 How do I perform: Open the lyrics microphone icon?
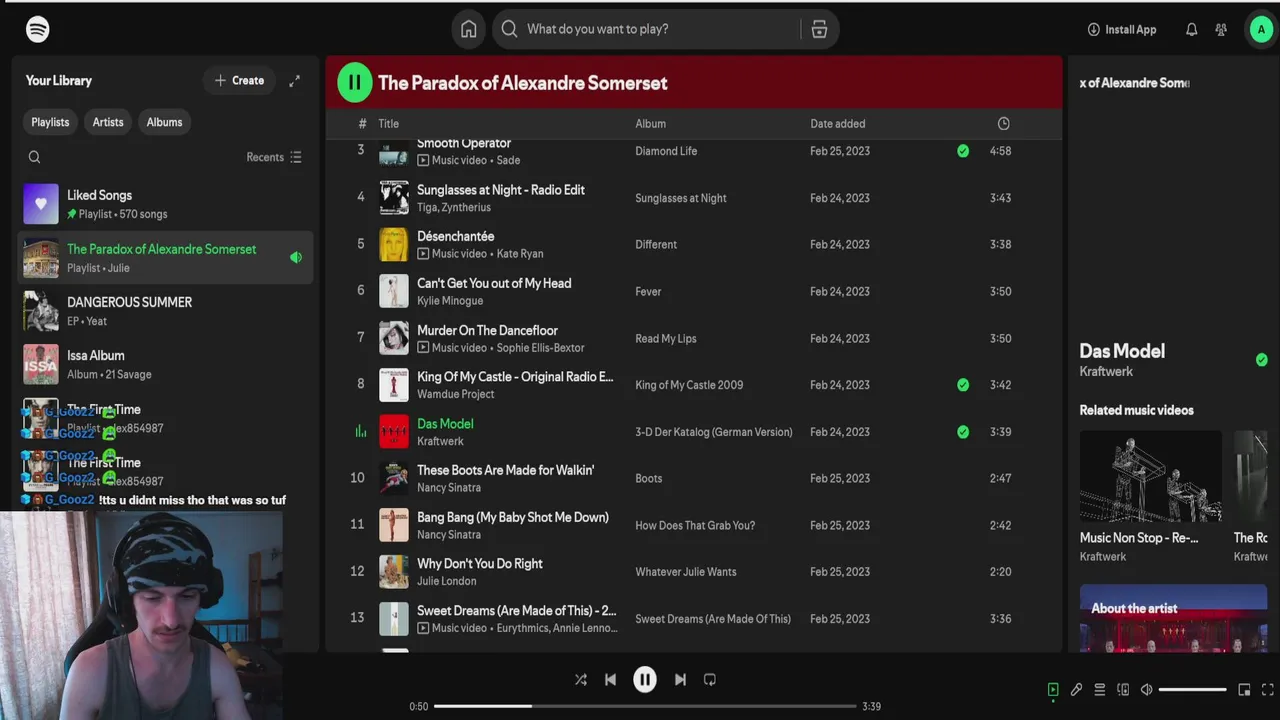coord(1076,689)
